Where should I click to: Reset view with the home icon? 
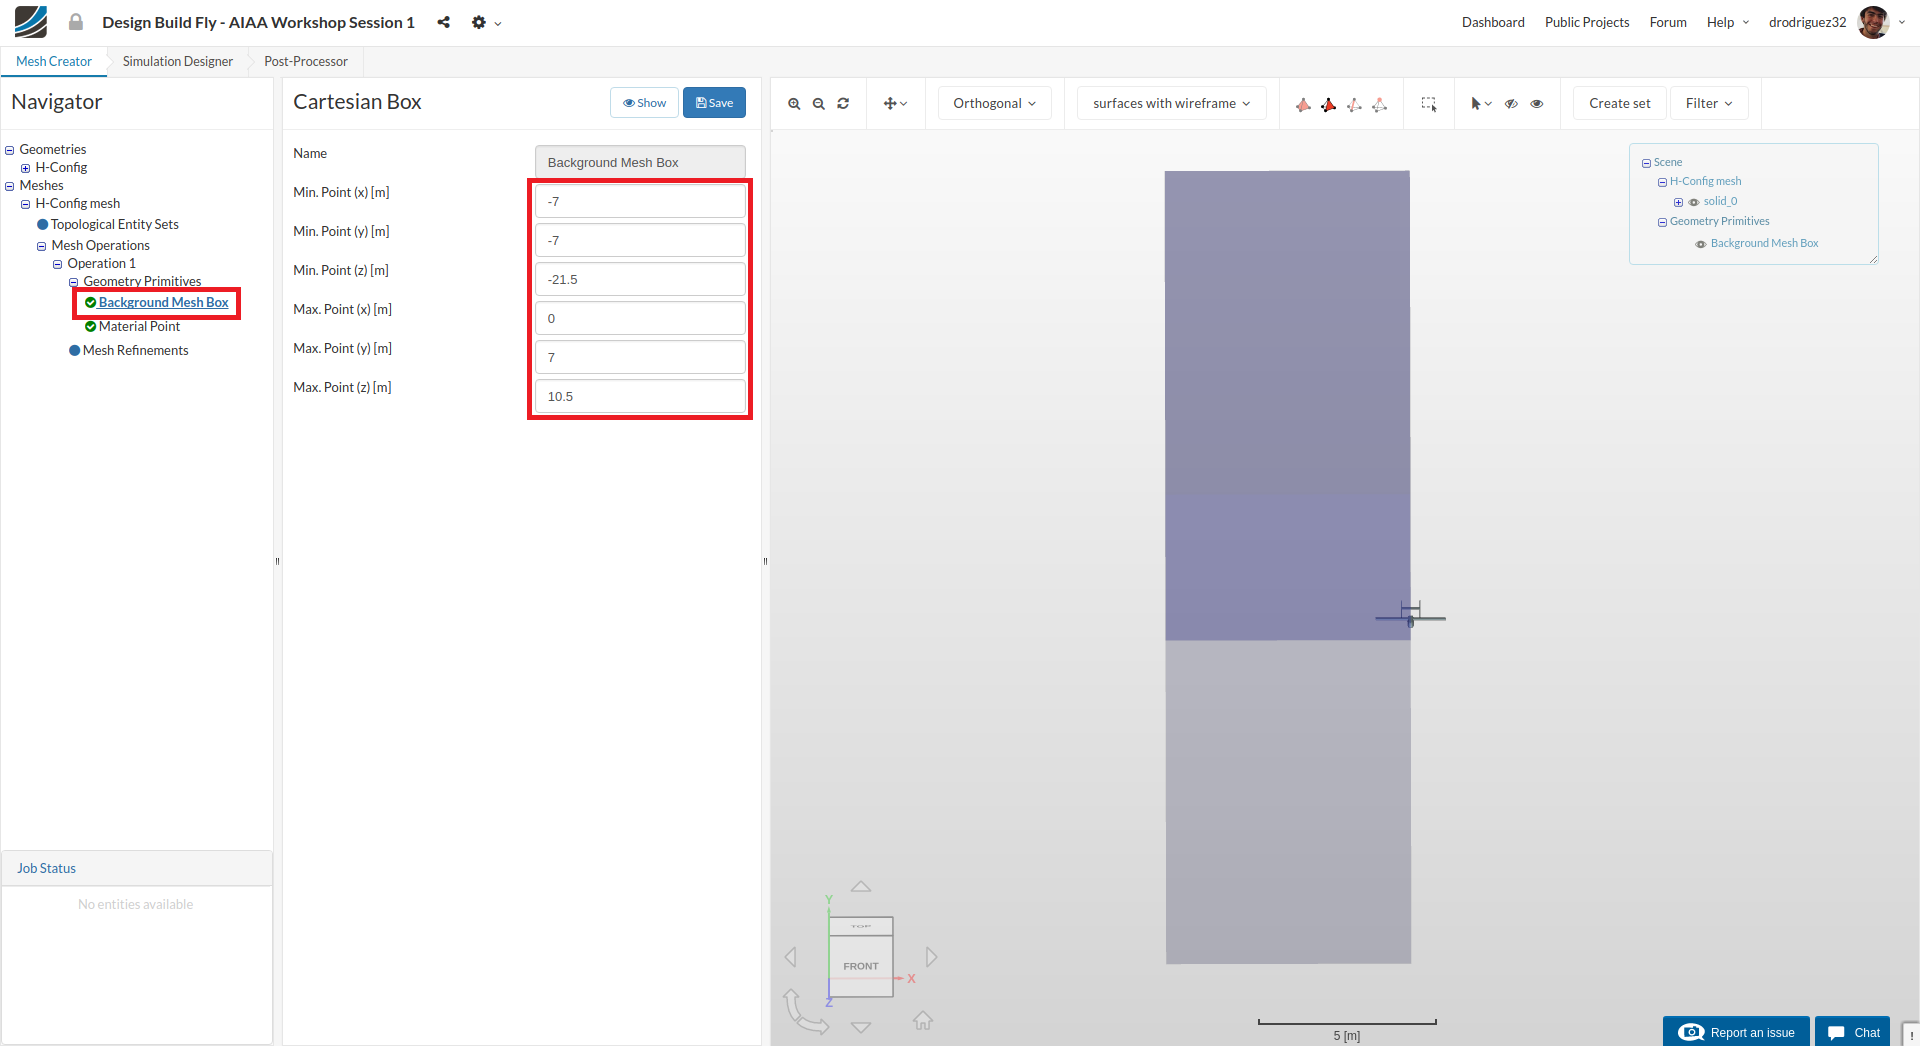coord(923,1020)
